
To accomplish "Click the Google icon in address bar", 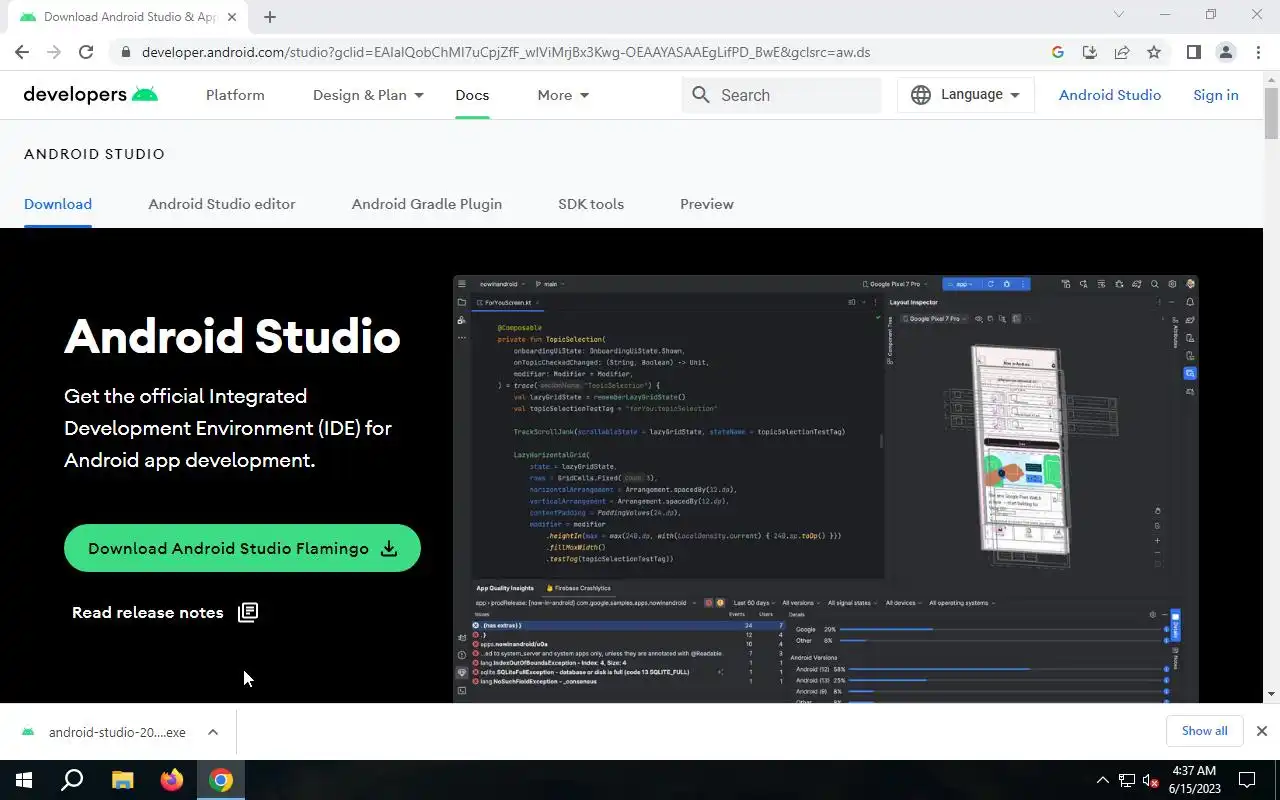I will click(x=1058, y=52).
